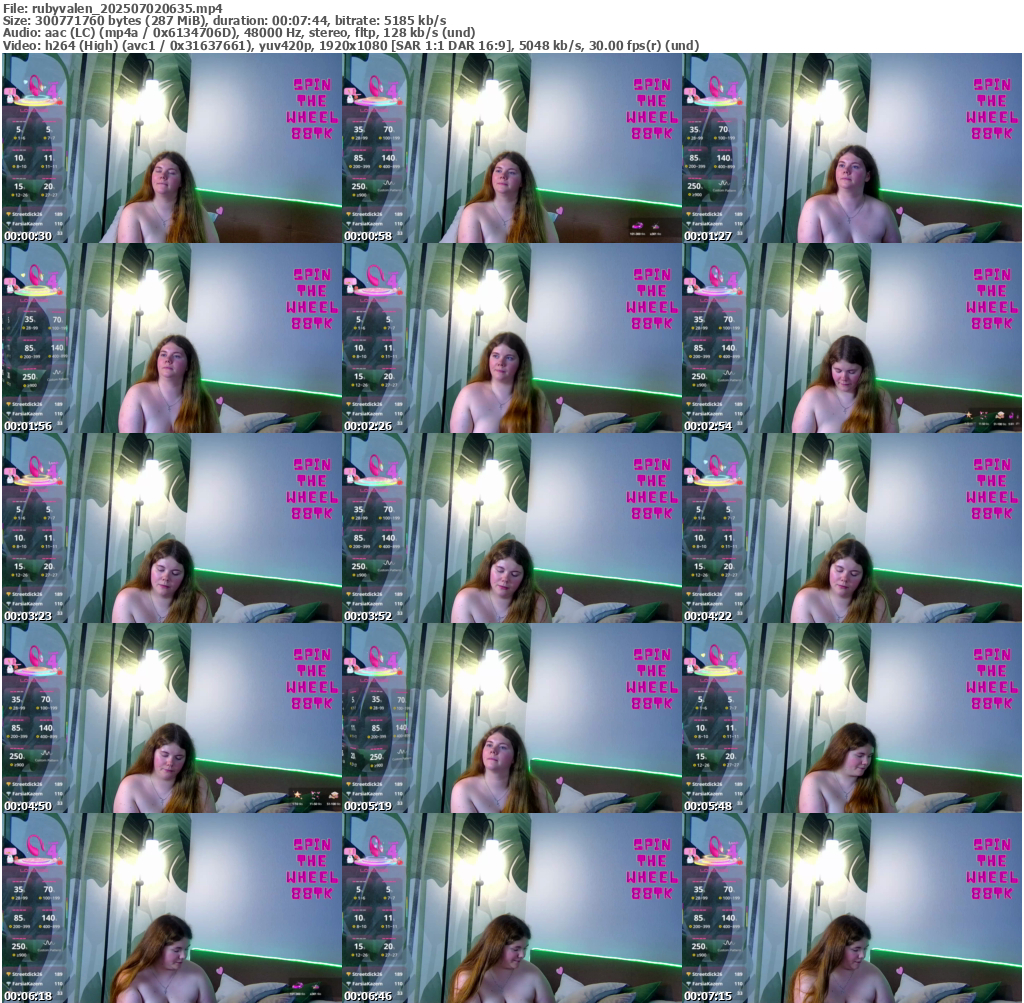Click the thumbnail at 00:05:19
Image resolution: width=1024 pixels, height=1003 pixels.
511,718
